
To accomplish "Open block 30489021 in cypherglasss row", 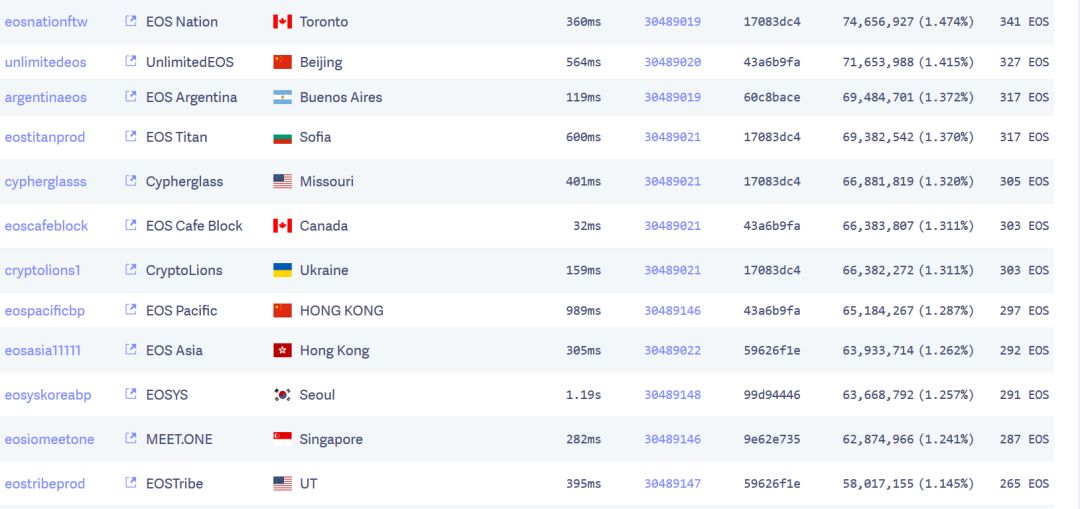I will (672, 182).
